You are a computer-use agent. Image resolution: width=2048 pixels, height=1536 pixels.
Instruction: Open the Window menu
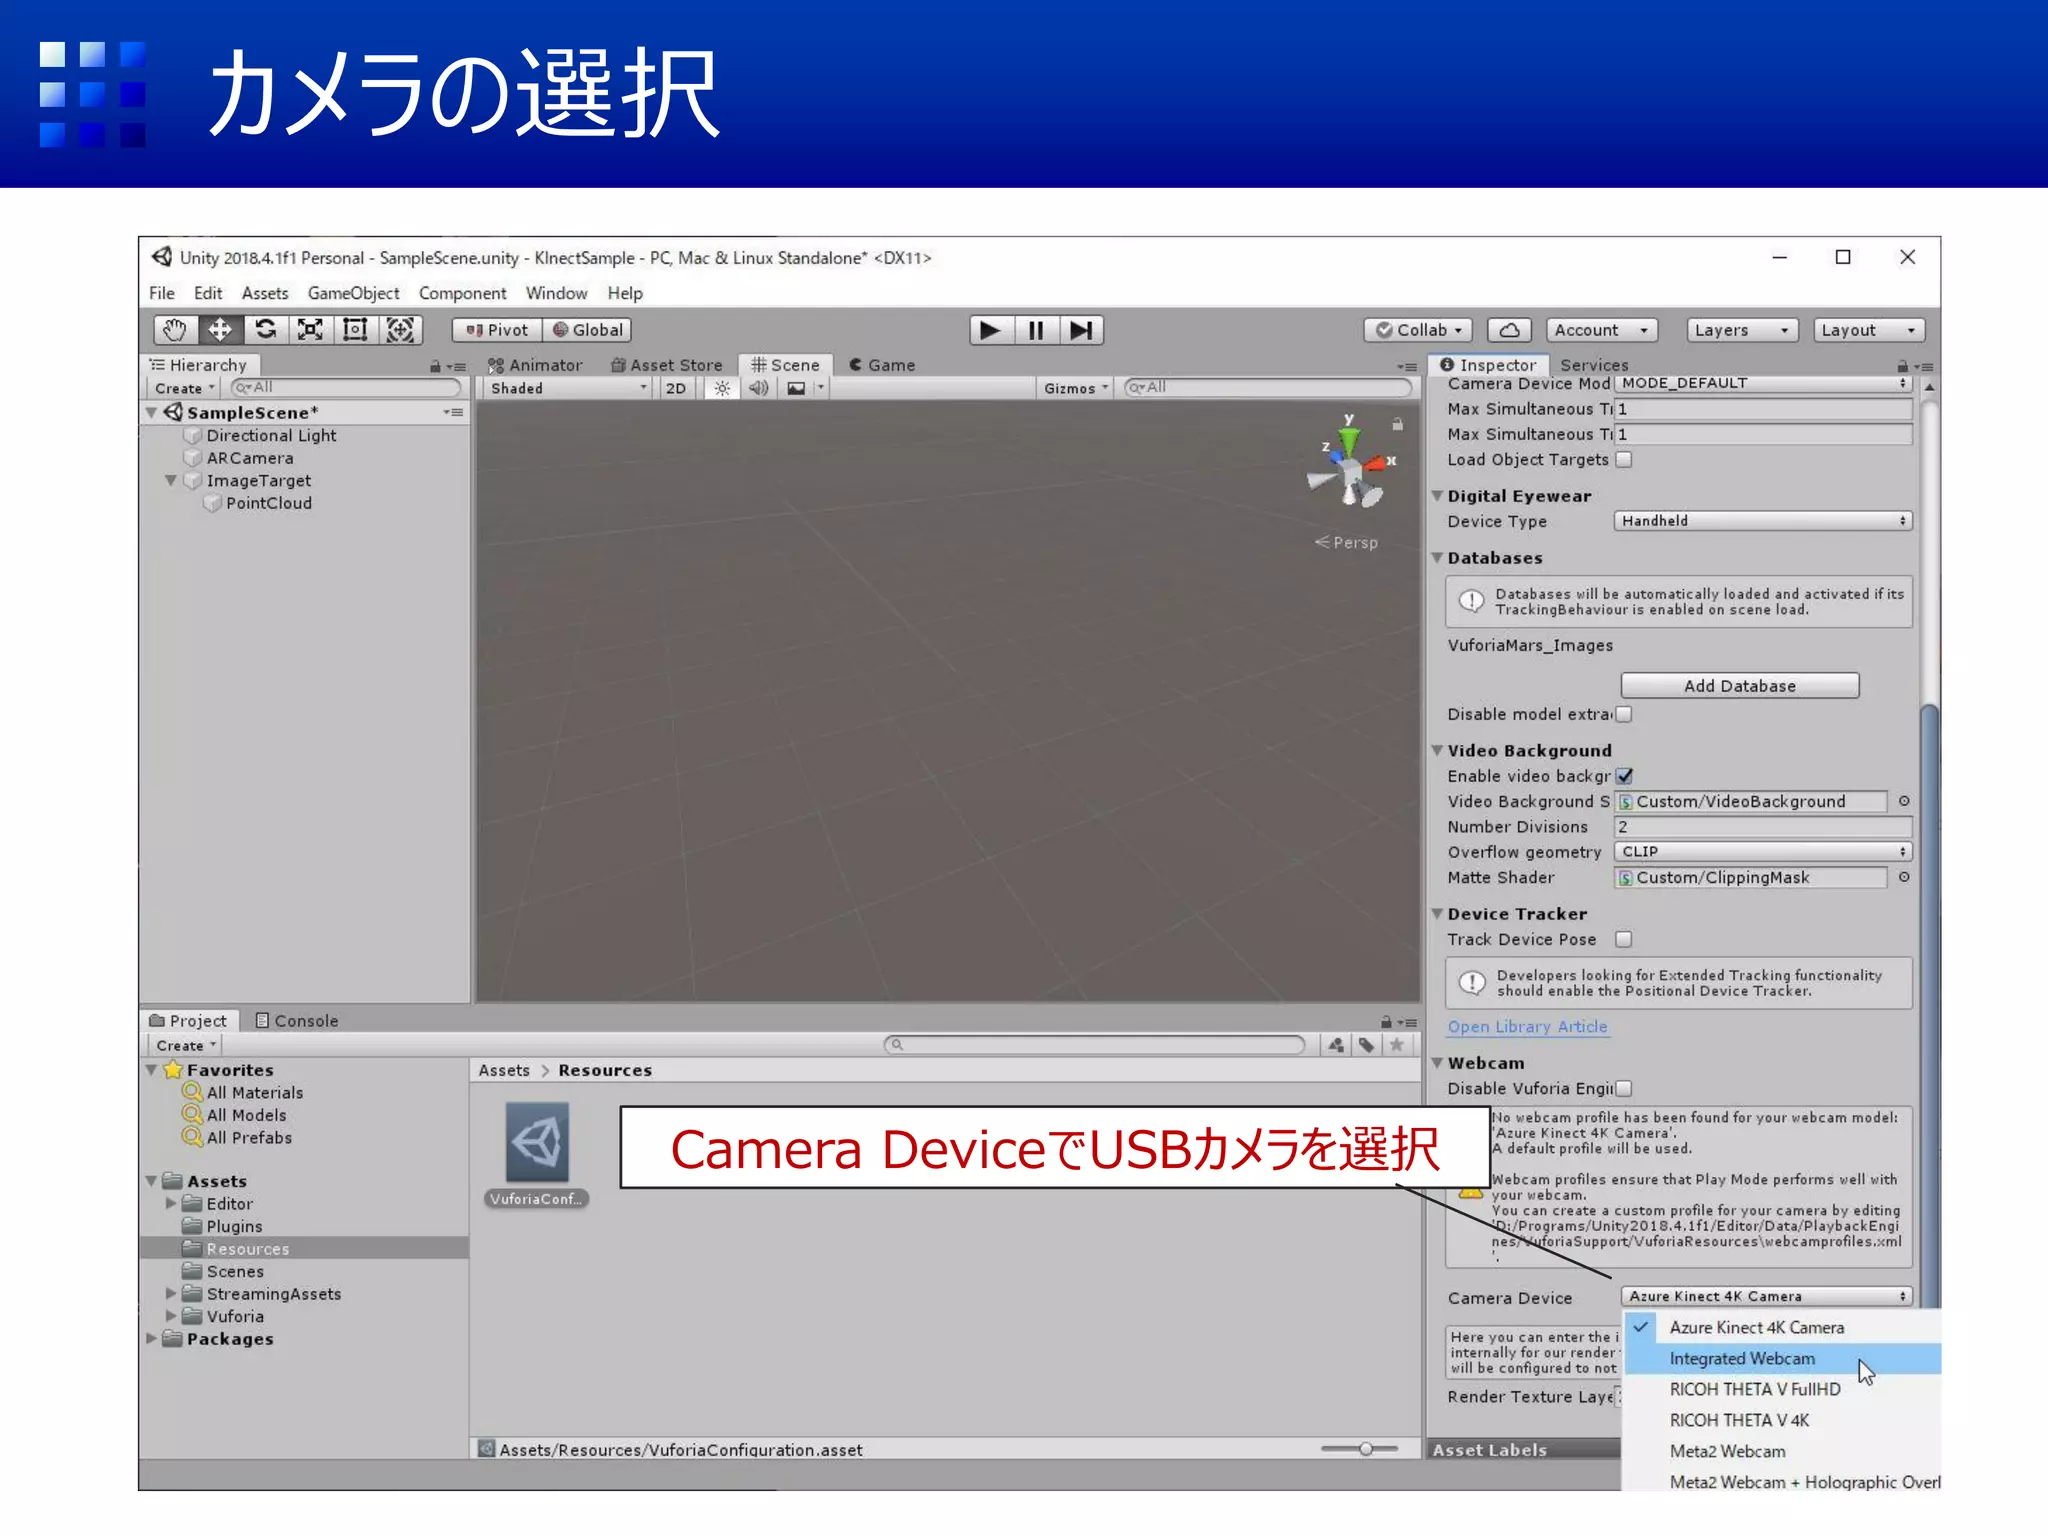pos(556,293)
